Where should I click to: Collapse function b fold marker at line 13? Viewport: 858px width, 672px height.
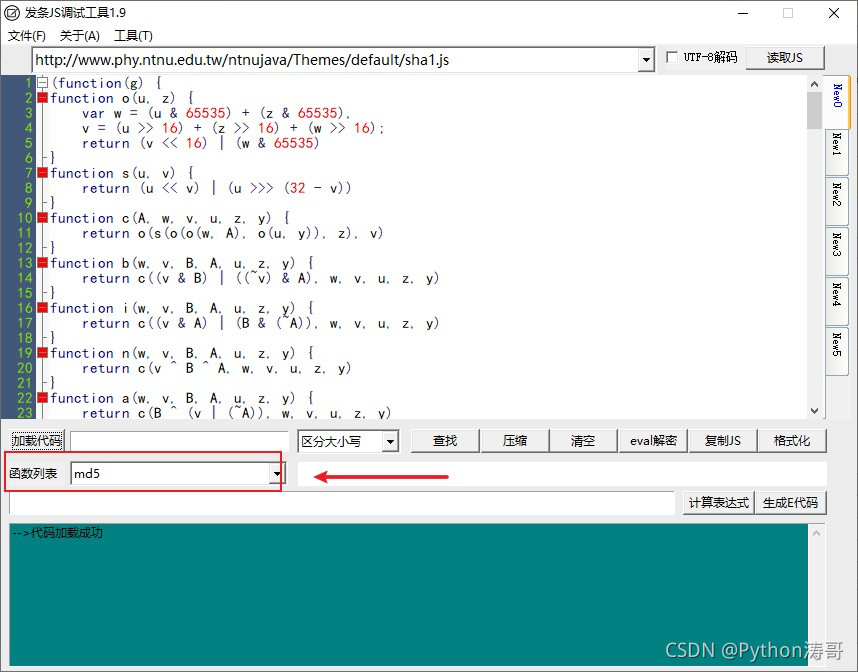click(42, 263)
